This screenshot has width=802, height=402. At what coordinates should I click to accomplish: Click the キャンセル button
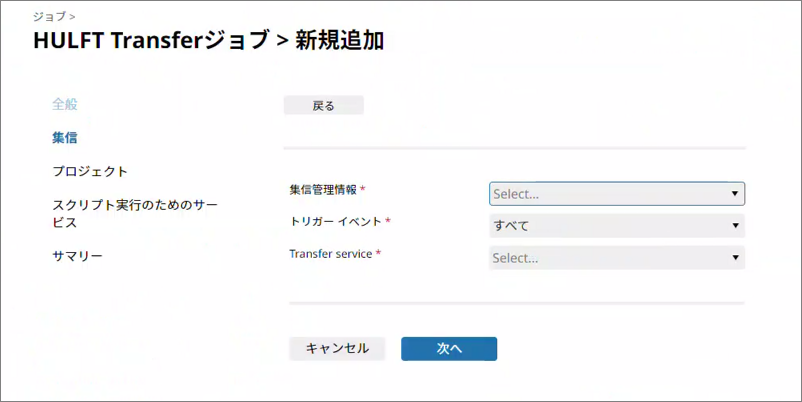tap(337, 348)
